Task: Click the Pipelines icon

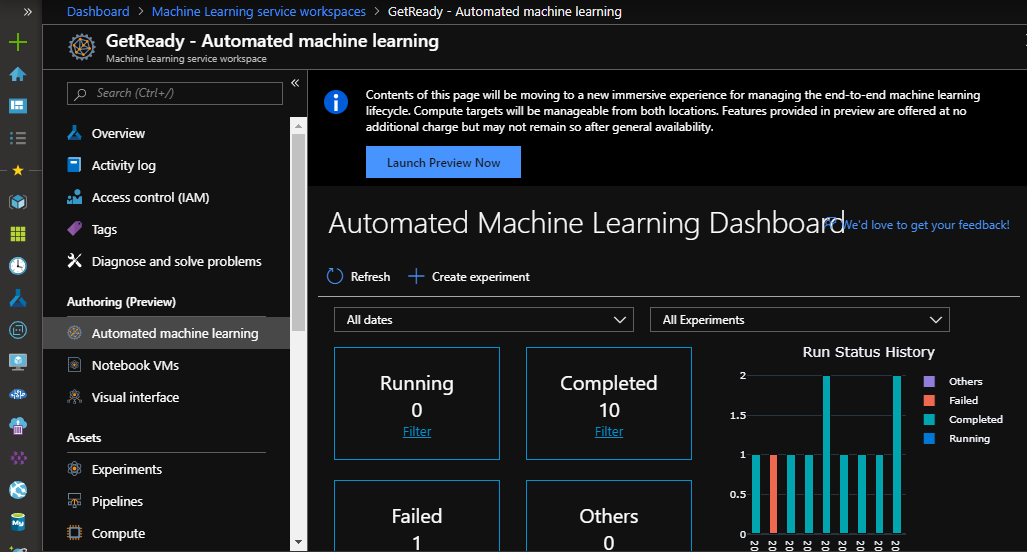Action: click(75, 501)
